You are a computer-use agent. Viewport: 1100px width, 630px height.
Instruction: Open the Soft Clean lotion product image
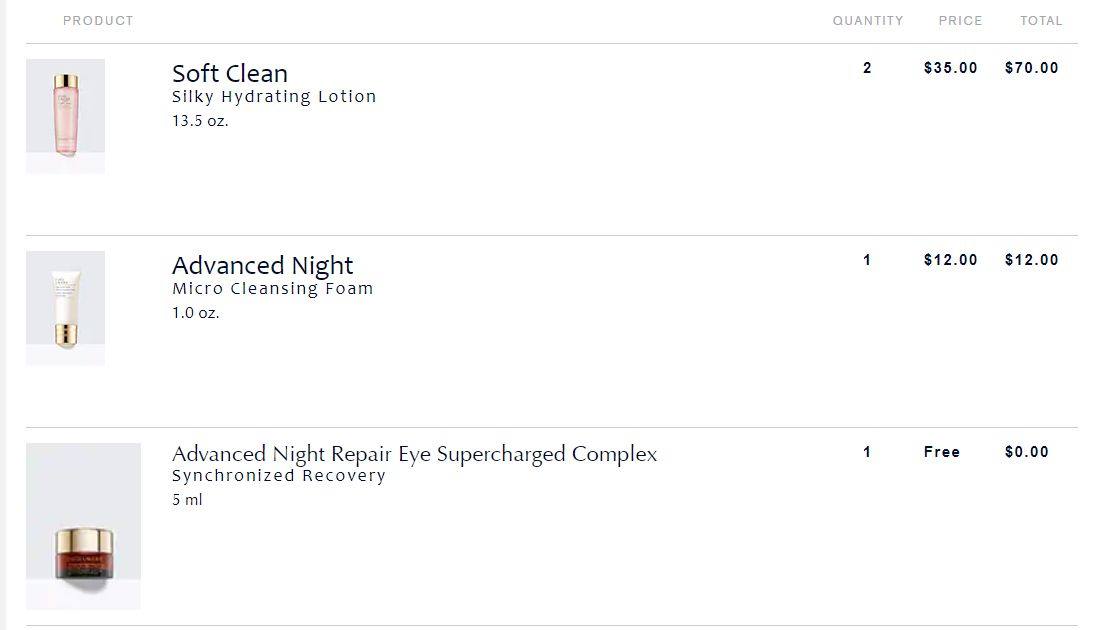click(x=65, y=116)
